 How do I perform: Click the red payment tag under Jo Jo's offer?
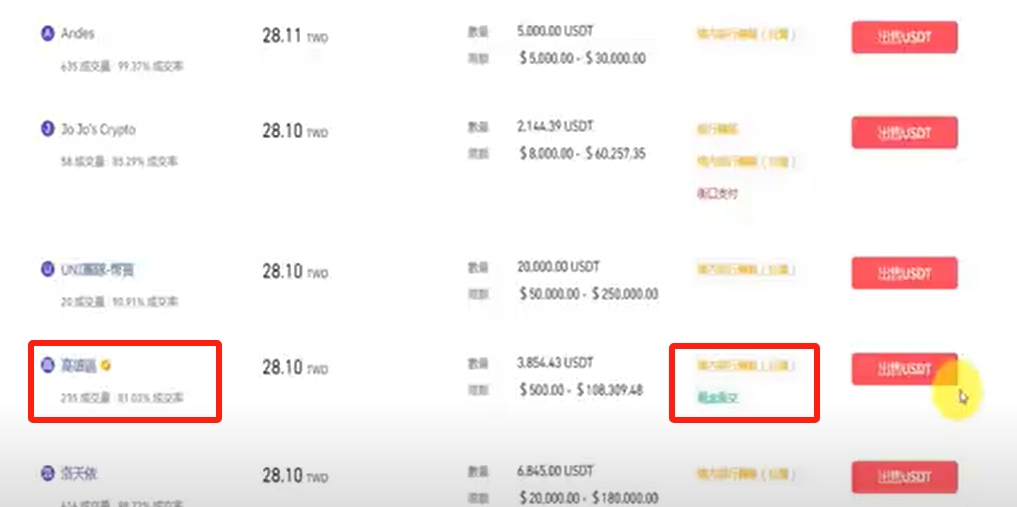tap(717, 193)
